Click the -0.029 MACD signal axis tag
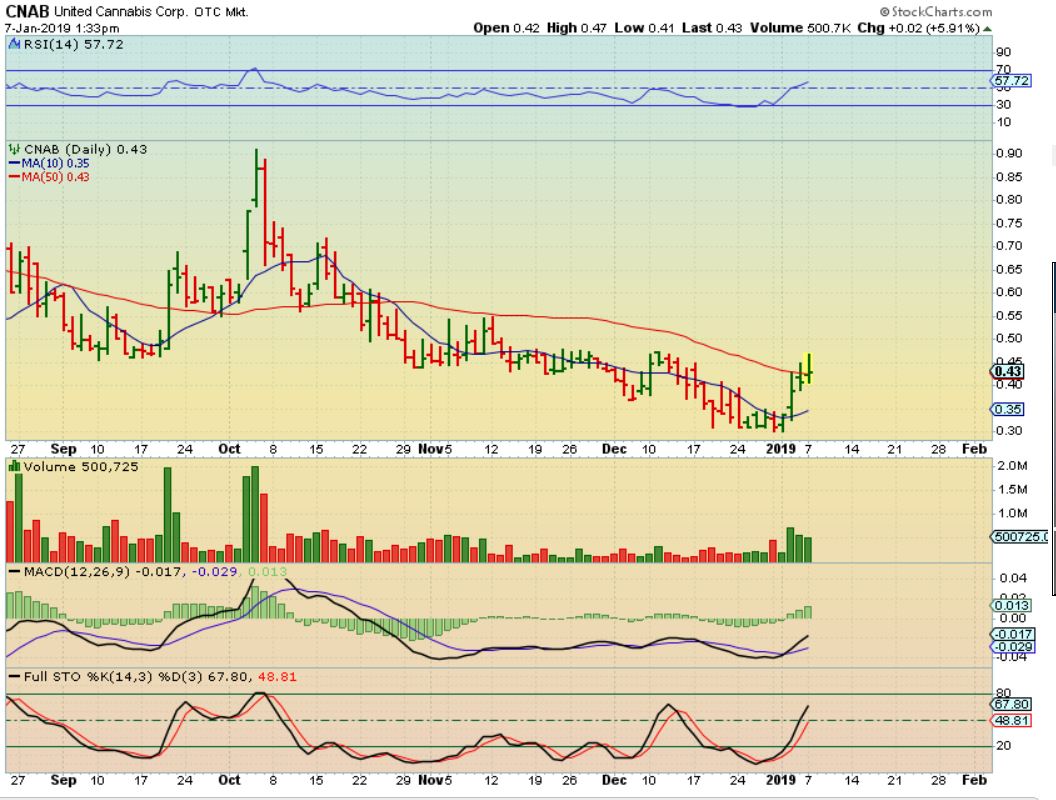 1013,647
